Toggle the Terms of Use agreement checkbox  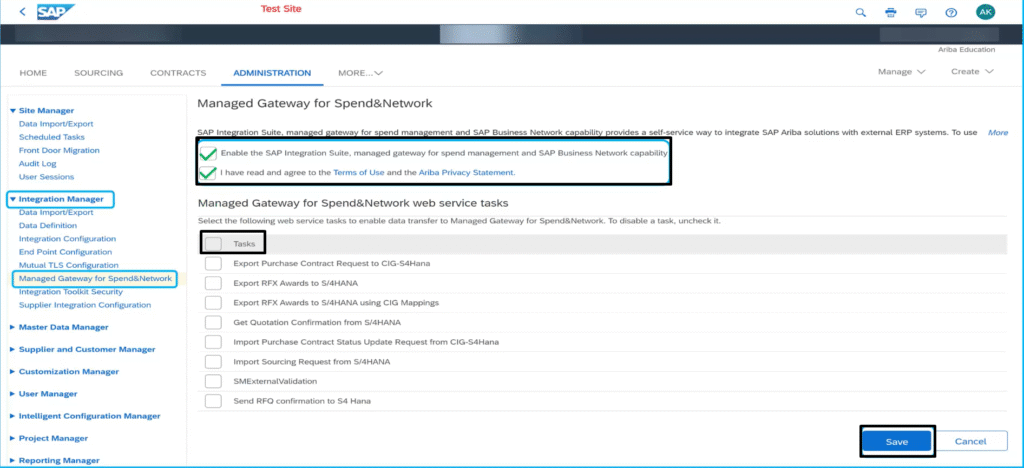pyautogui.click(x=208, y=173)
